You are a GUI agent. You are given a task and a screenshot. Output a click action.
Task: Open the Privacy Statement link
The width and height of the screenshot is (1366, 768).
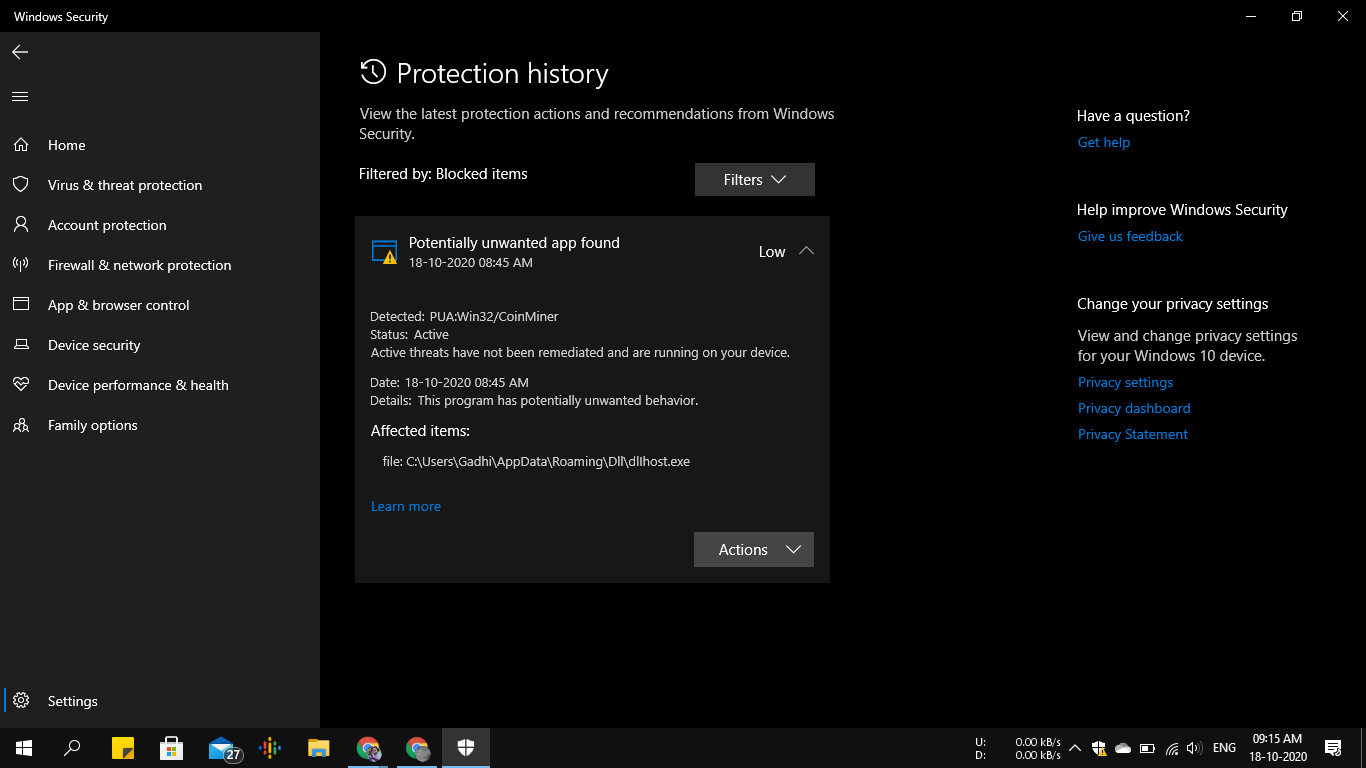pos(1133,434)
